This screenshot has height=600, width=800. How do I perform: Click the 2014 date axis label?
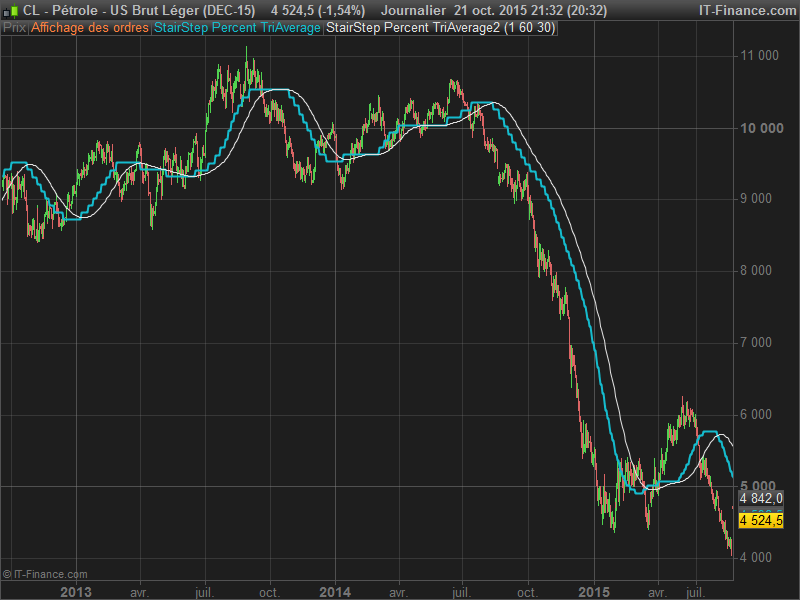point(335,592)
